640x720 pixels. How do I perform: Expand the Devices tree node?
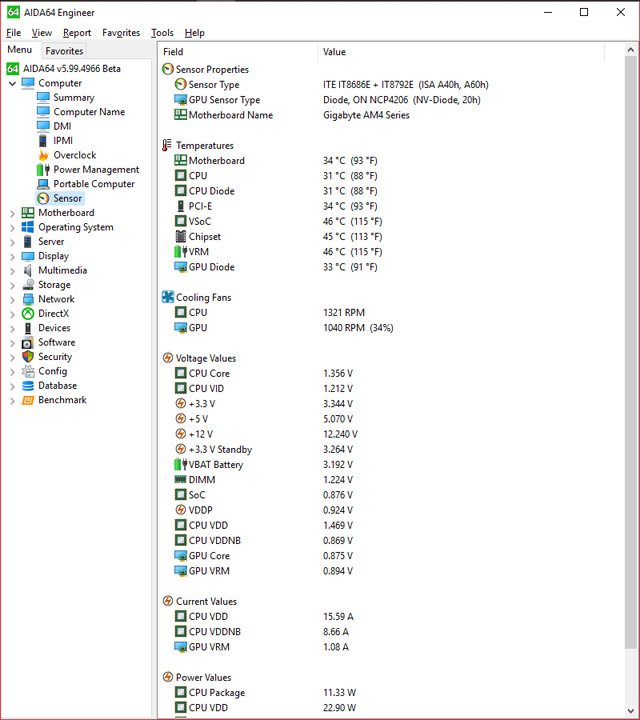pos(12,328)
